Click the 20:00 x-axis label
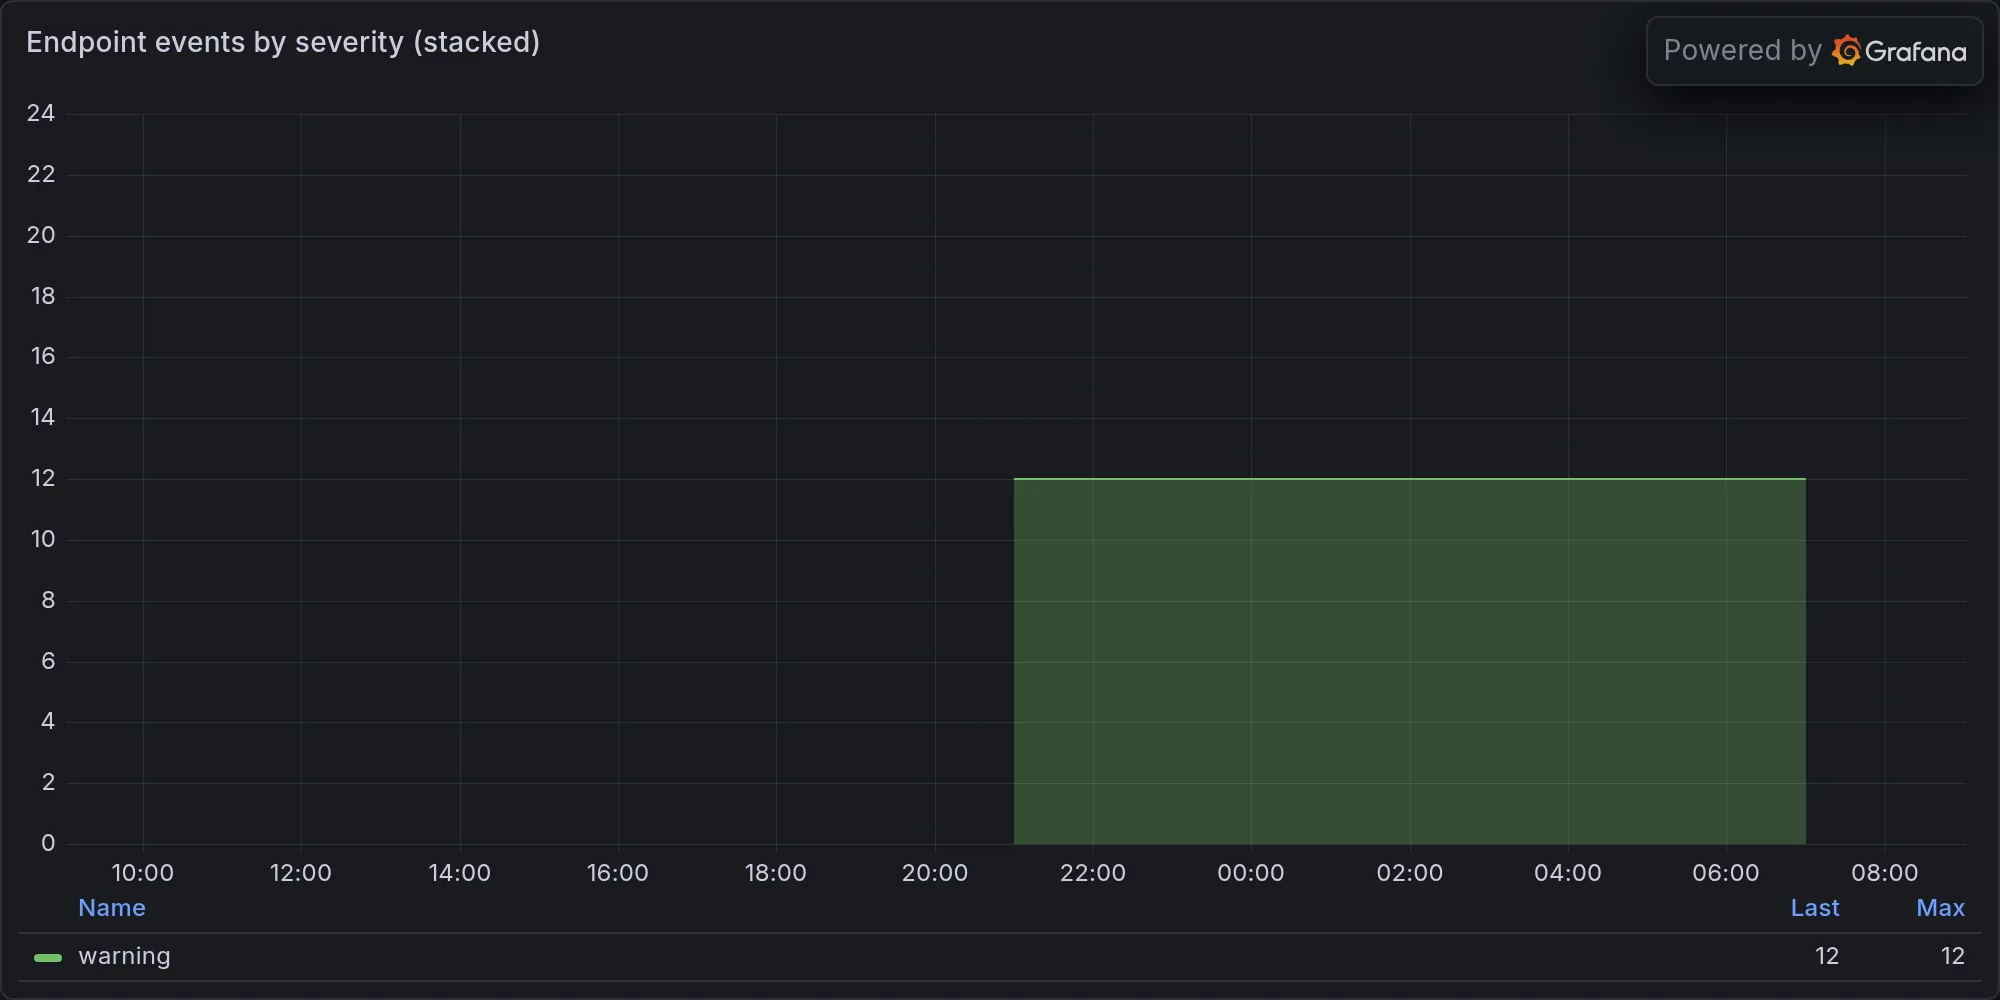Image resolution: width=2000 pixels, height=1000 pixels. (x=935, y=873)
